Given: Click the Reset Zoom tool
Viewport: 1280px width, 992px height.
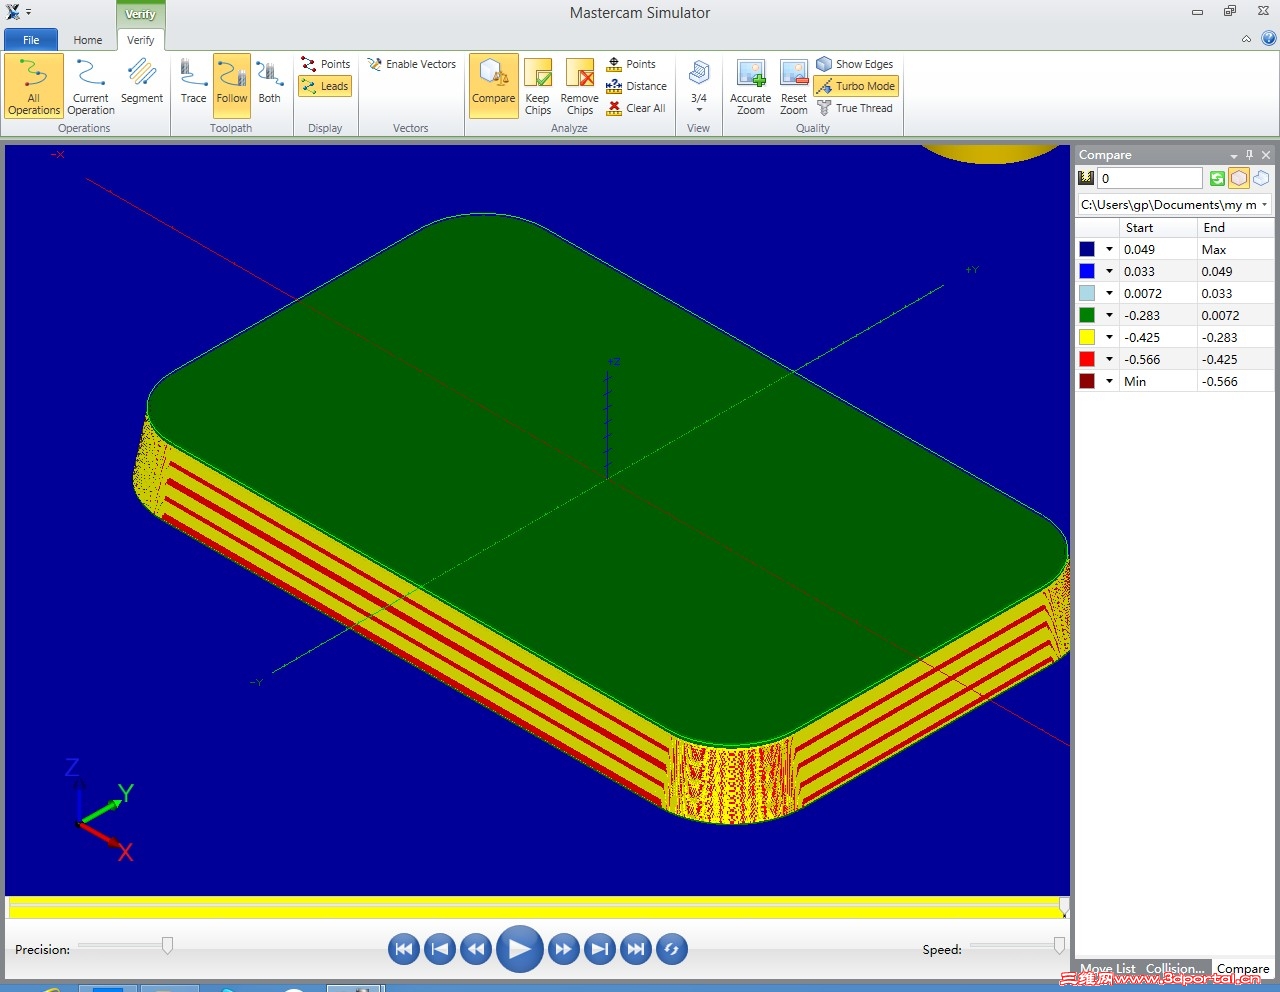Looking at the screenshot, I should [x=794, y=86].
